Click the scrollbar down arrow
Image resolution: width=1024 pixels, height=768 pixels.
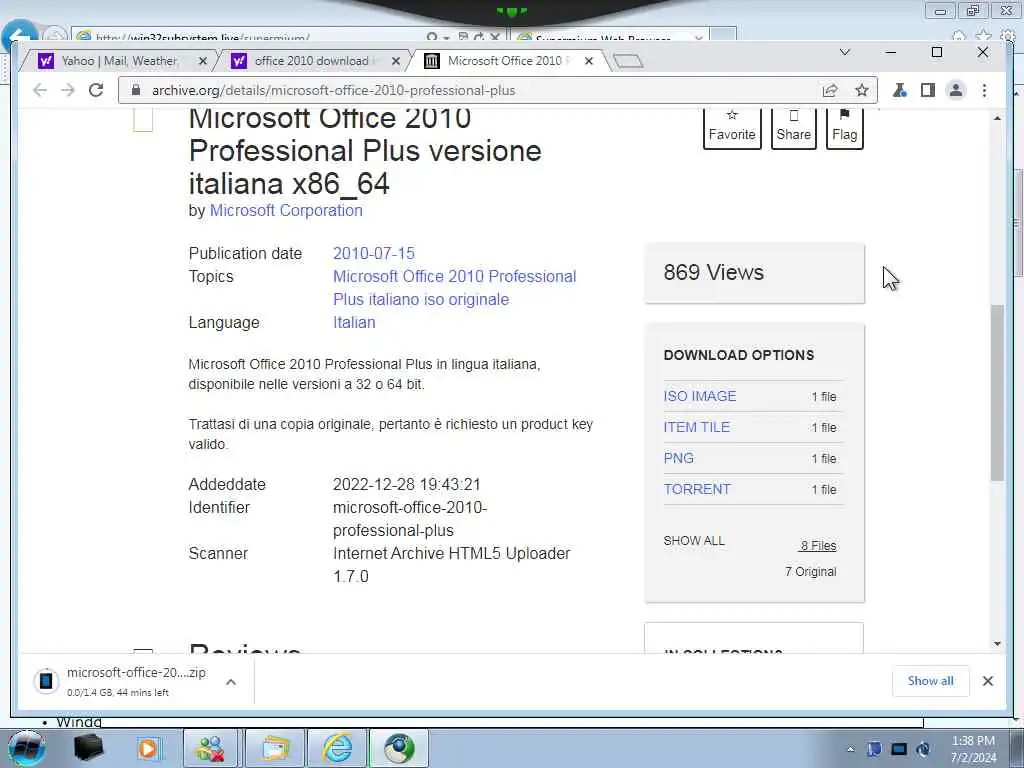tap(997, 643)
